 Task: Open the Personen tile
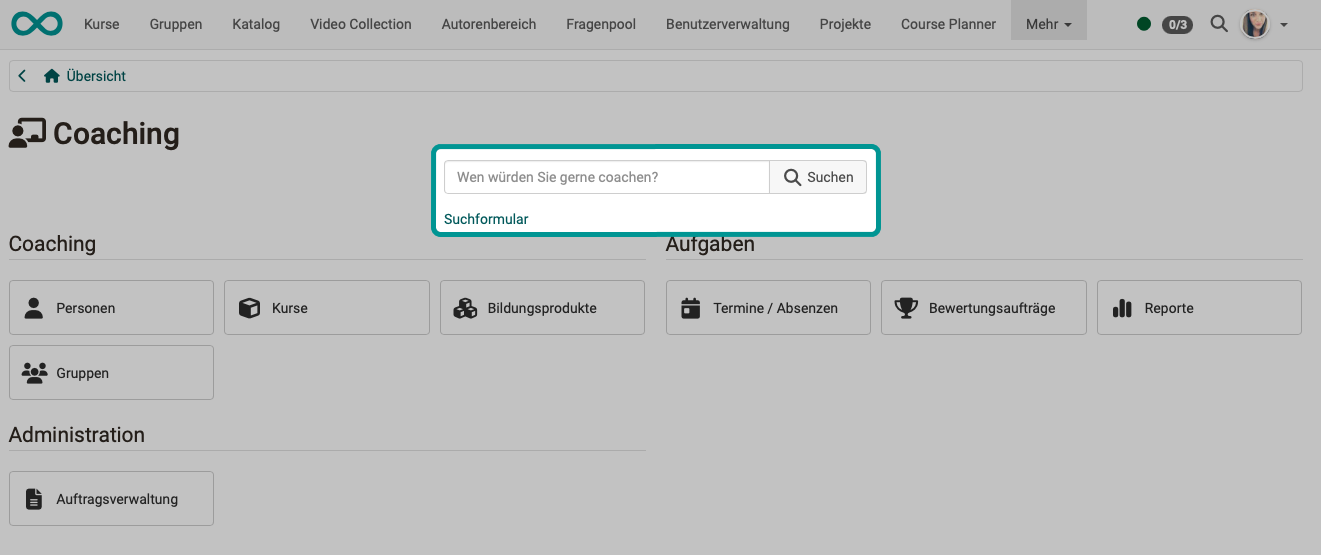click(111, 307)
